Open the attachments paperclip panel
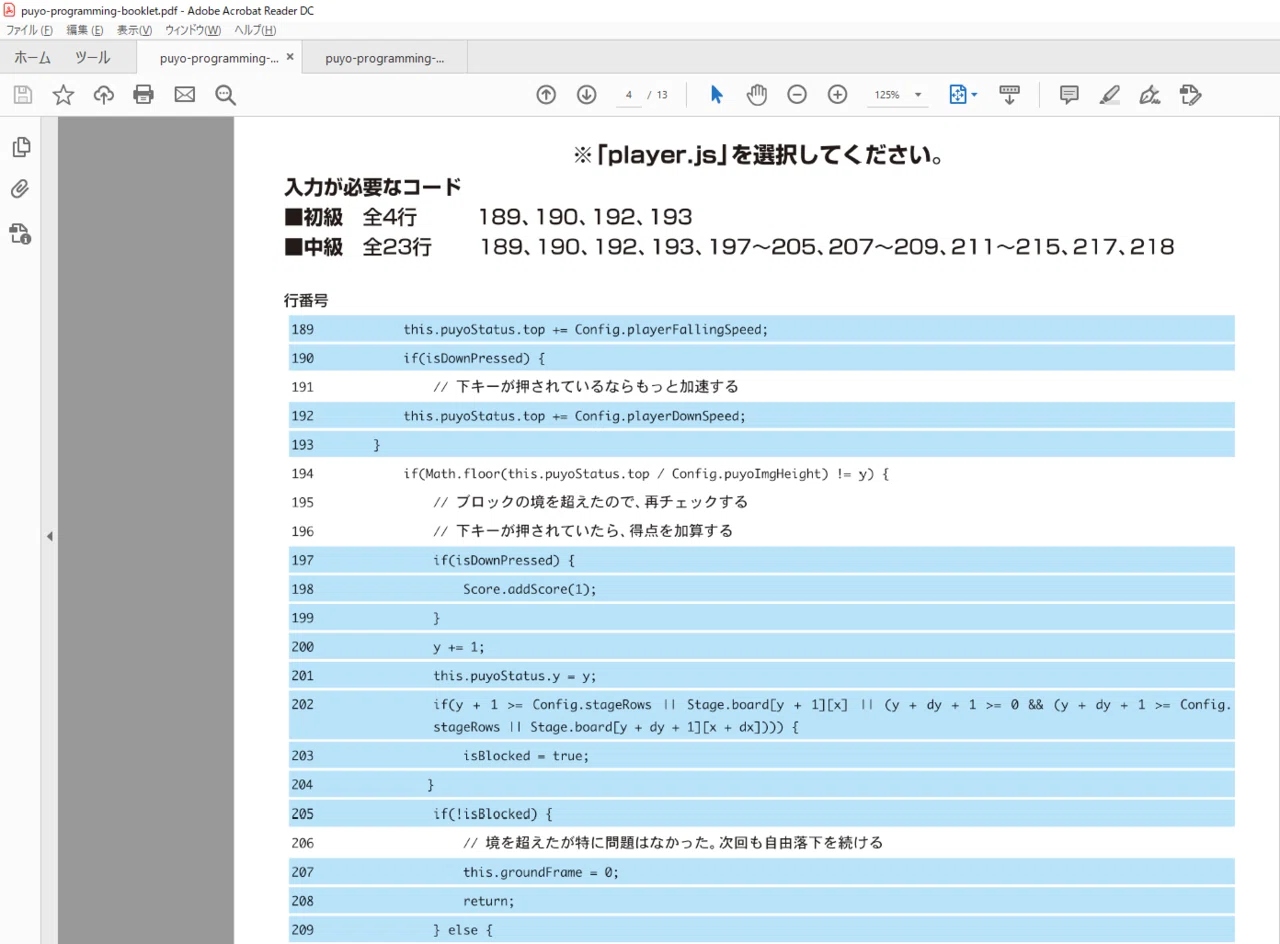1280x944 pixels. point(21,189)
